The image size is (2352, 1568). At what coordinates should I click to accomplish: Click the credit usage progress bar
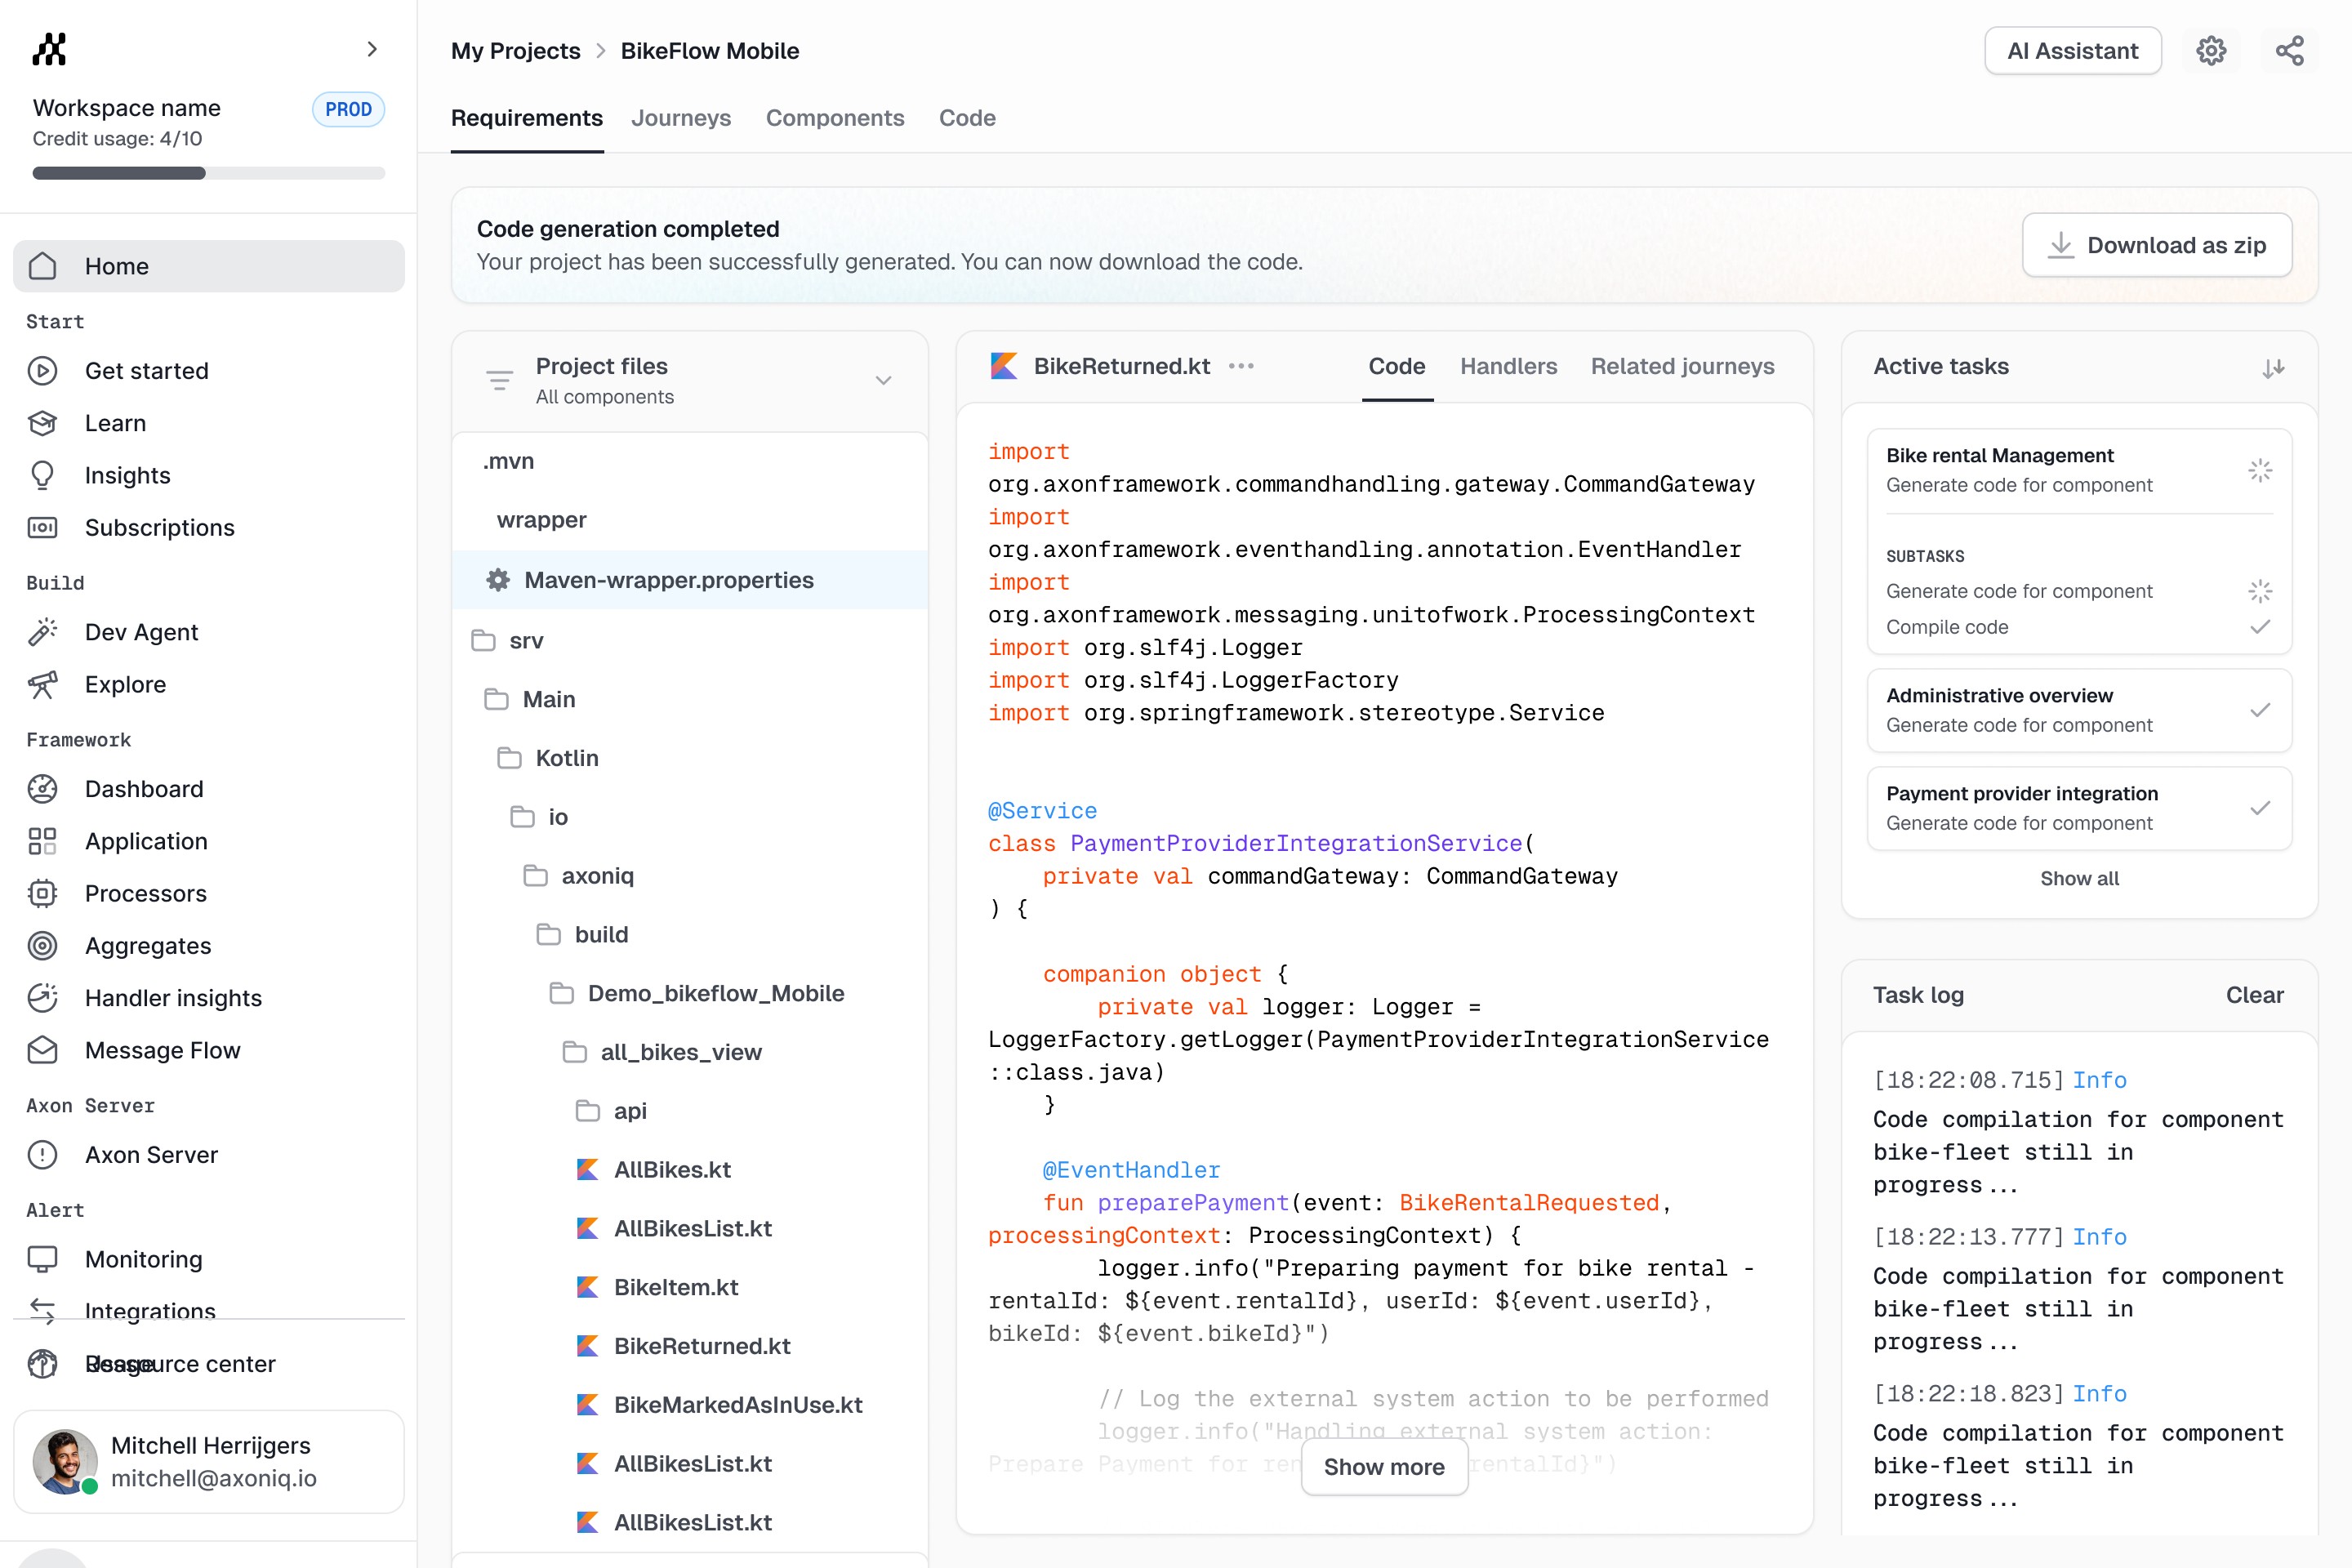[208, 173]
